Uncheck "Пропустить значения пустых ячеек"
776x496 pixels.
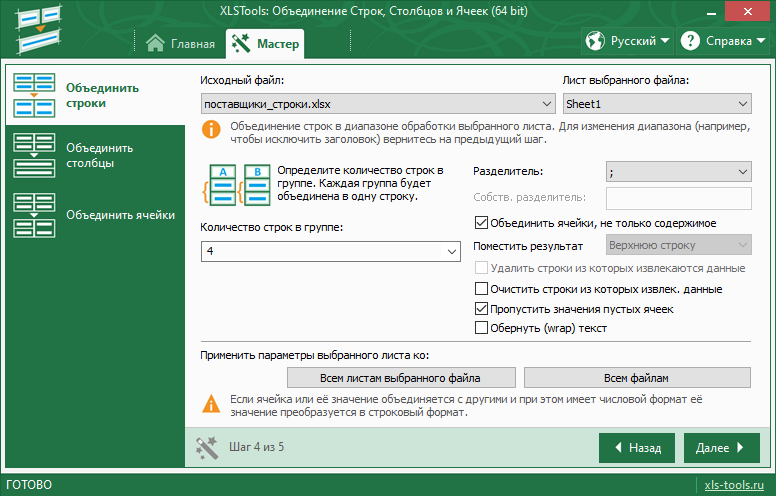click(x=481, y=309)
